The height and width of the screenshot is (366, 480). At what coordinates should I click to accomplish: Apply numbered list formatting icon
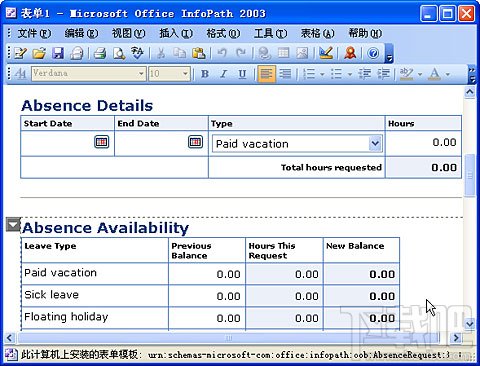click(309, 74)
